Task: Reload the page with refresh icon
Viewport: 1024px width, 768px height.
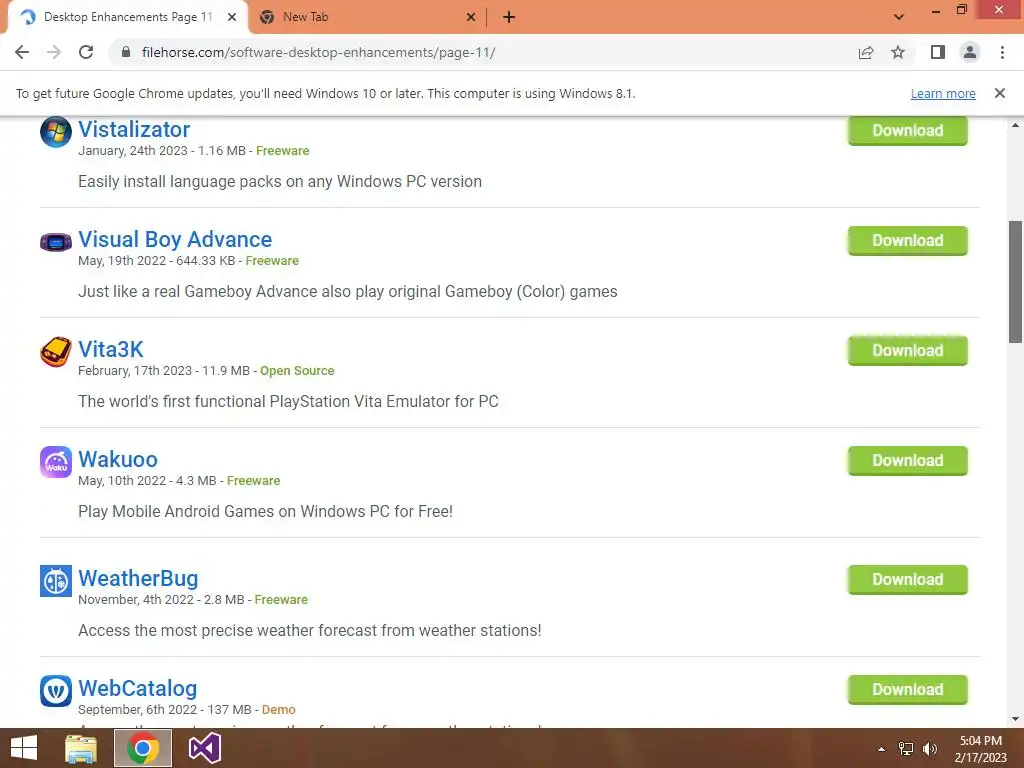Action: pos(86,52)
